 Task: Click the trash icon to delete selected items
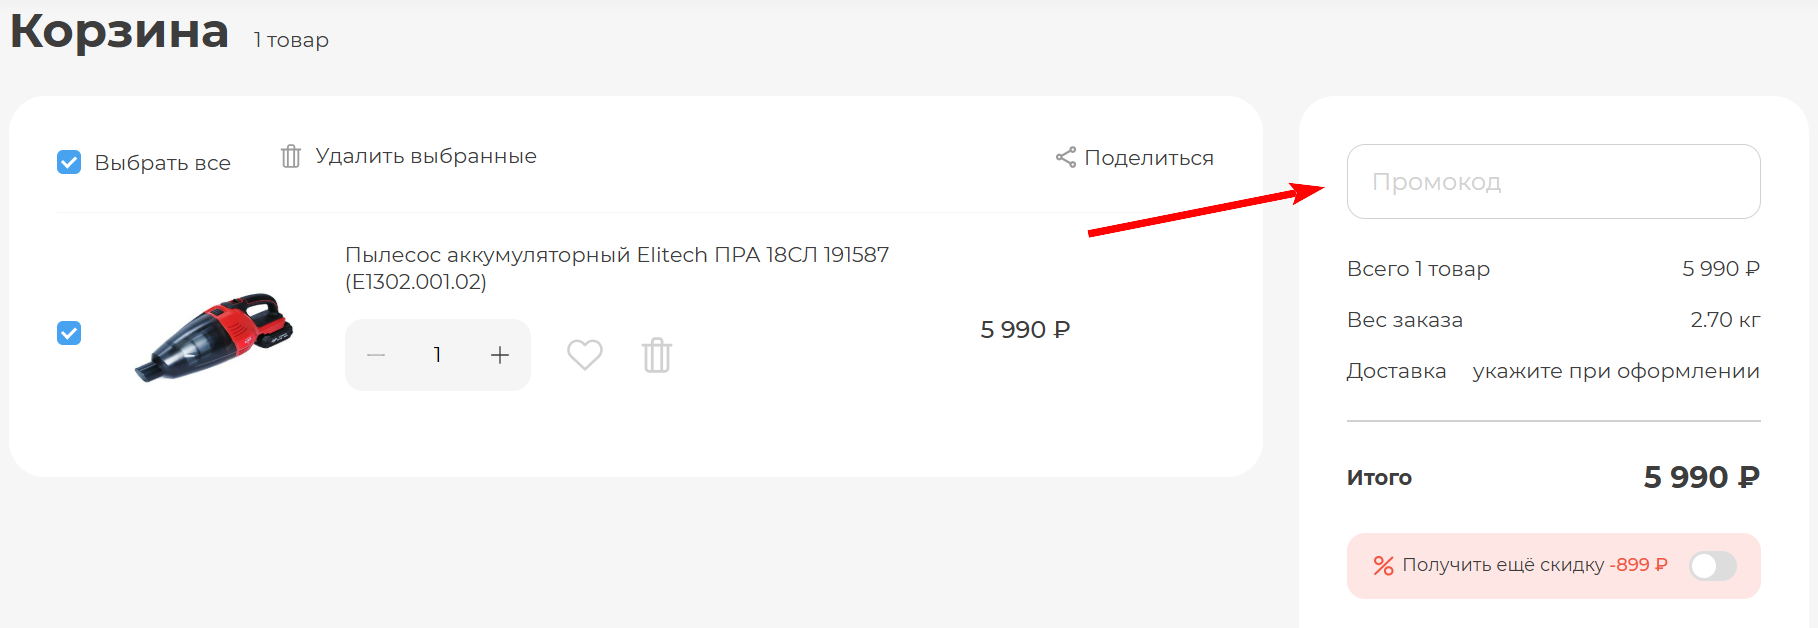coord(291,156)
